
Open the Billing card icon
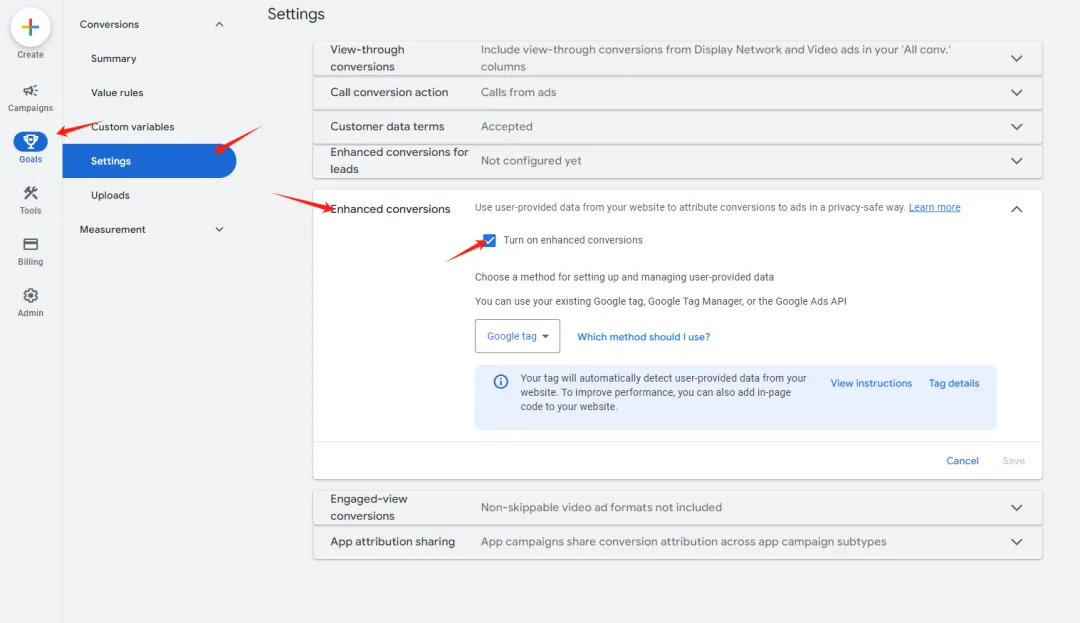click(30, 244)
